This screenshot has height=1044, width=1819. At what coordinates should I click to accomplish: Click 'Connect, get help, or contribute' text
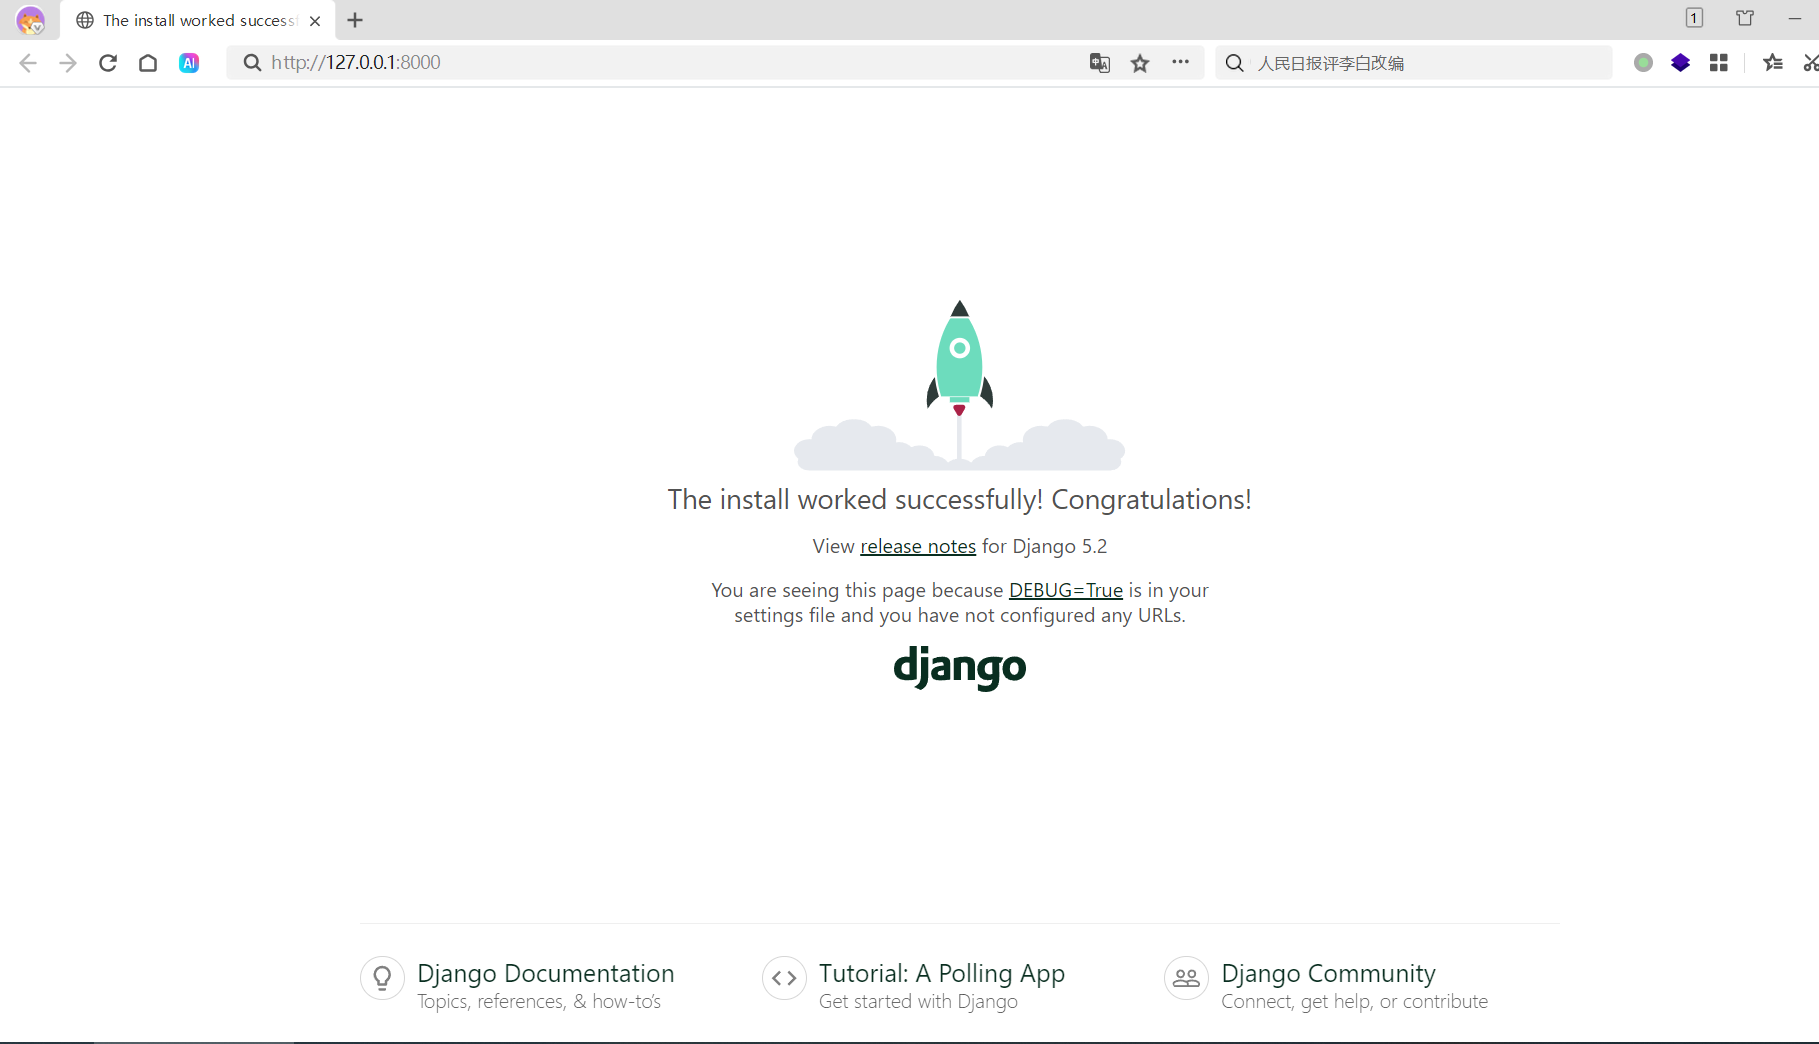coord(1355,1002)
